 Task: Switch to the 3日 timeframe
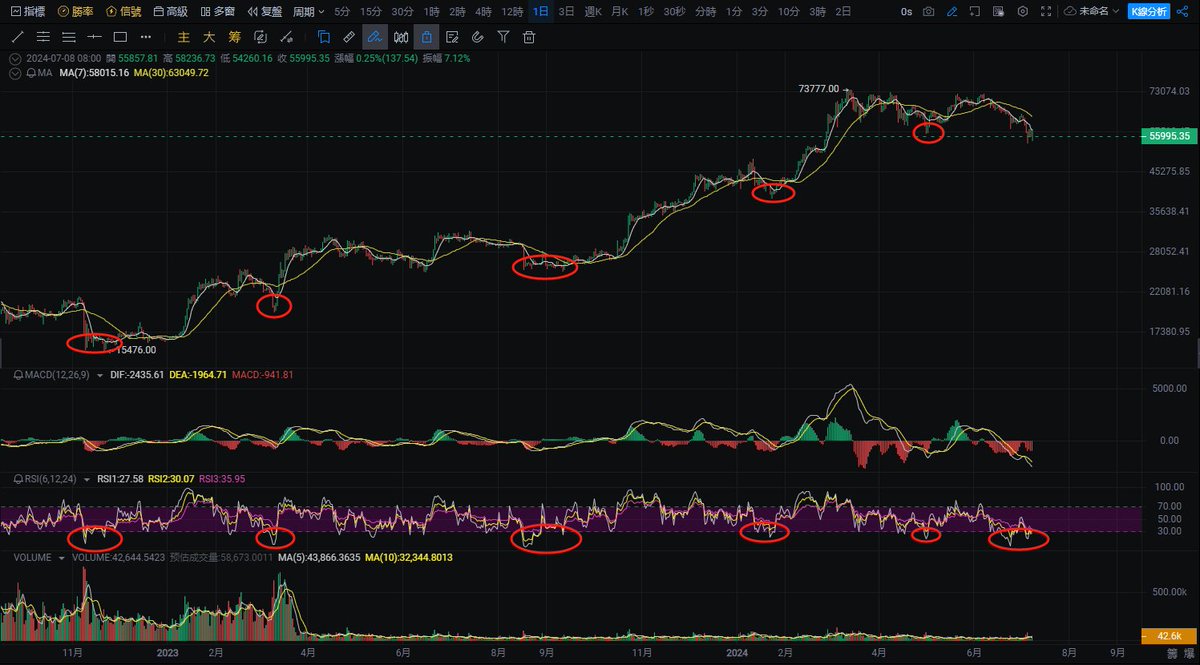[567, 11]
